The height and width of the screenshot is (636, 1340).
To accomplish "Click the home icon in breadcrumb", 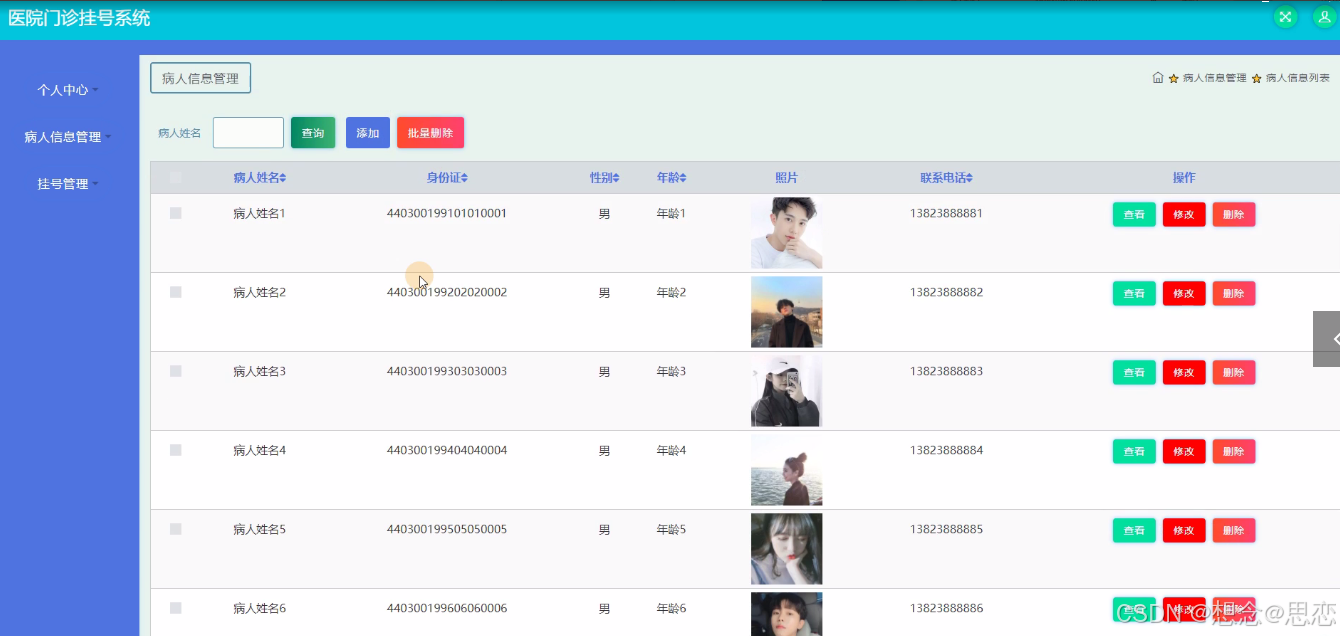I will pyautogui.click(x=1158, y=77).
